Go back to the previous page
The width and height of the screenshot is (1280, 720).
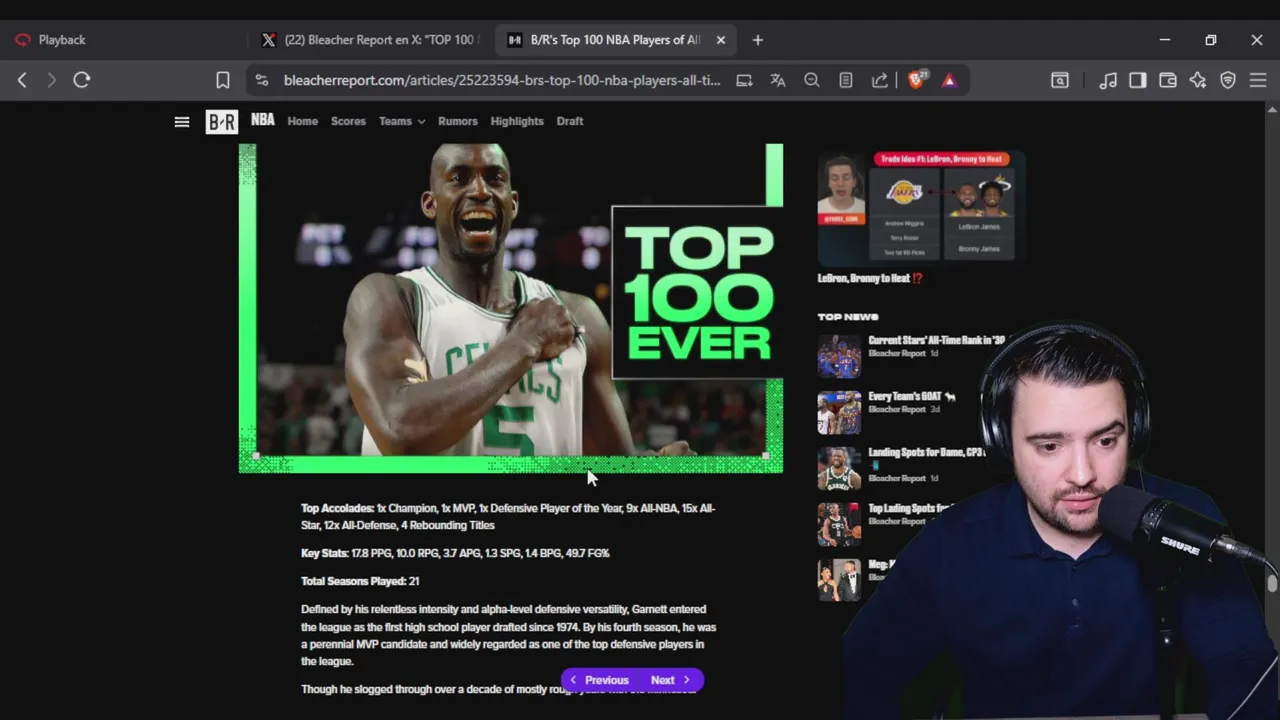click(22, 80)
